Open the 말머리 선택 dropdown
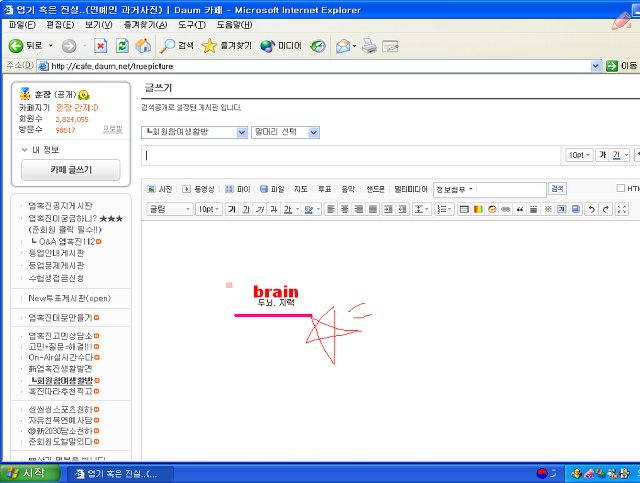Image resolution: width=640 pixels, height=483 pixels. pyautogui.click(x=285, y=132)
